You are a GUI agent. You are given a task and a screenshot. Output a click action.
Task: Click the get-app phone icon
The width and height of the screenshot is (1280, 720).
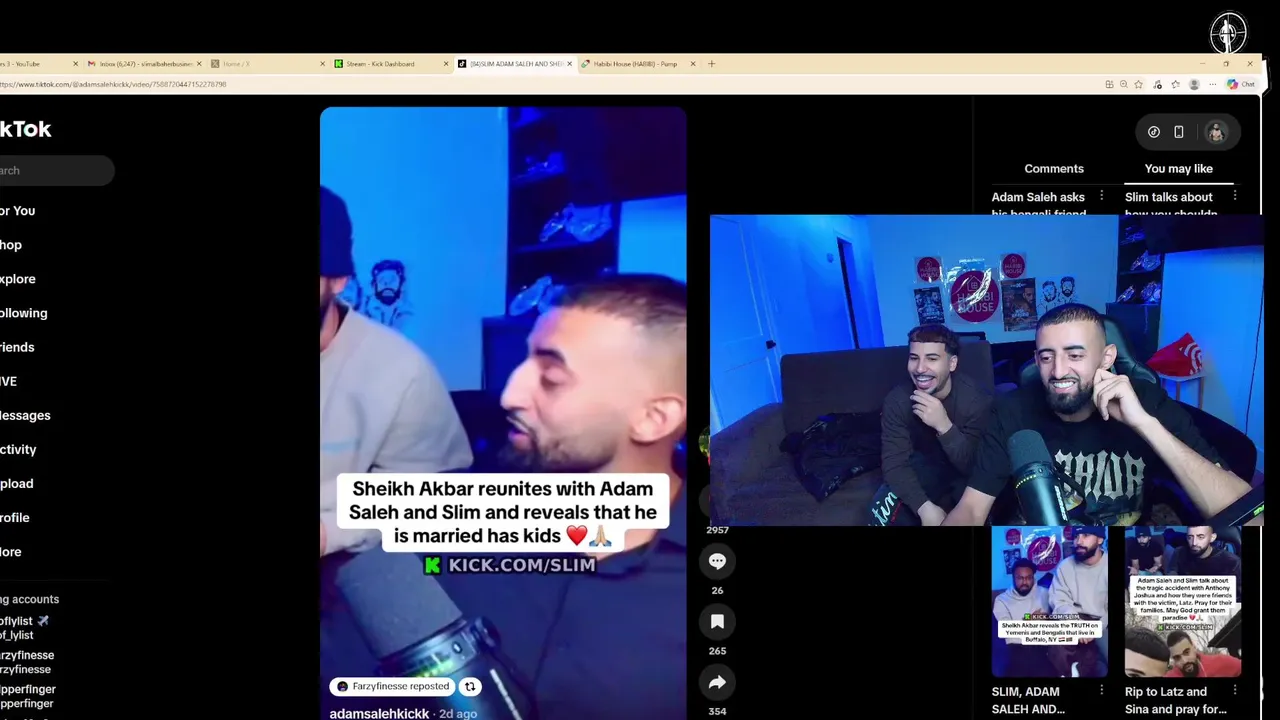1179,132
